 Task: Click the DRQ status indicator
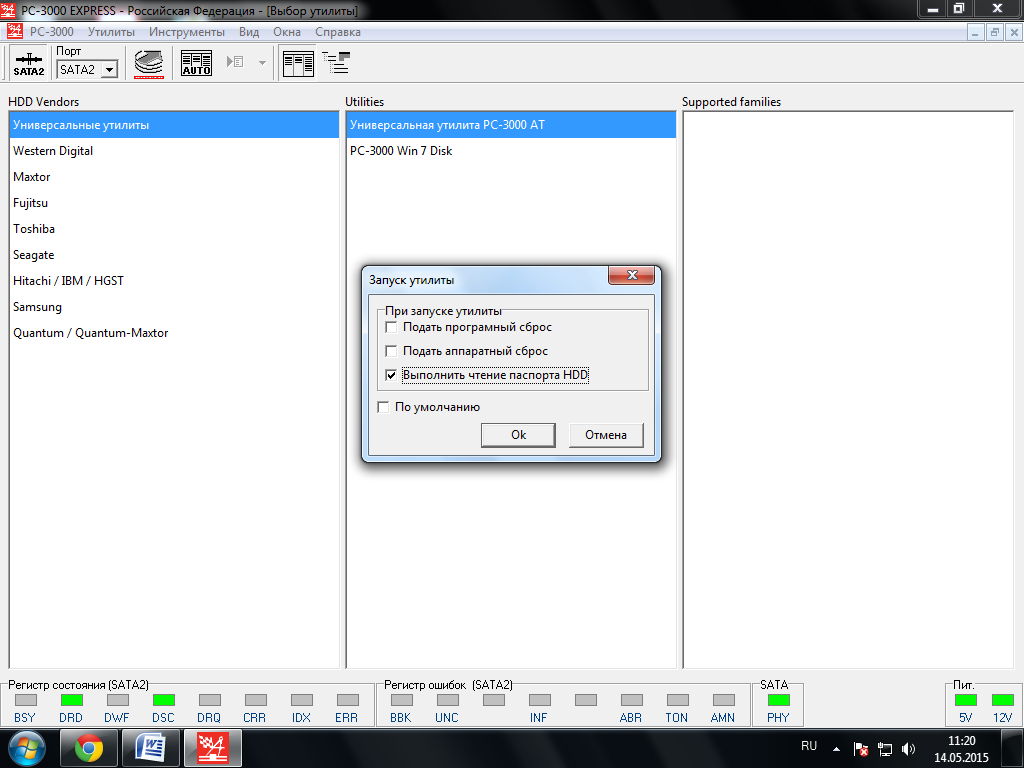point(210,700)
